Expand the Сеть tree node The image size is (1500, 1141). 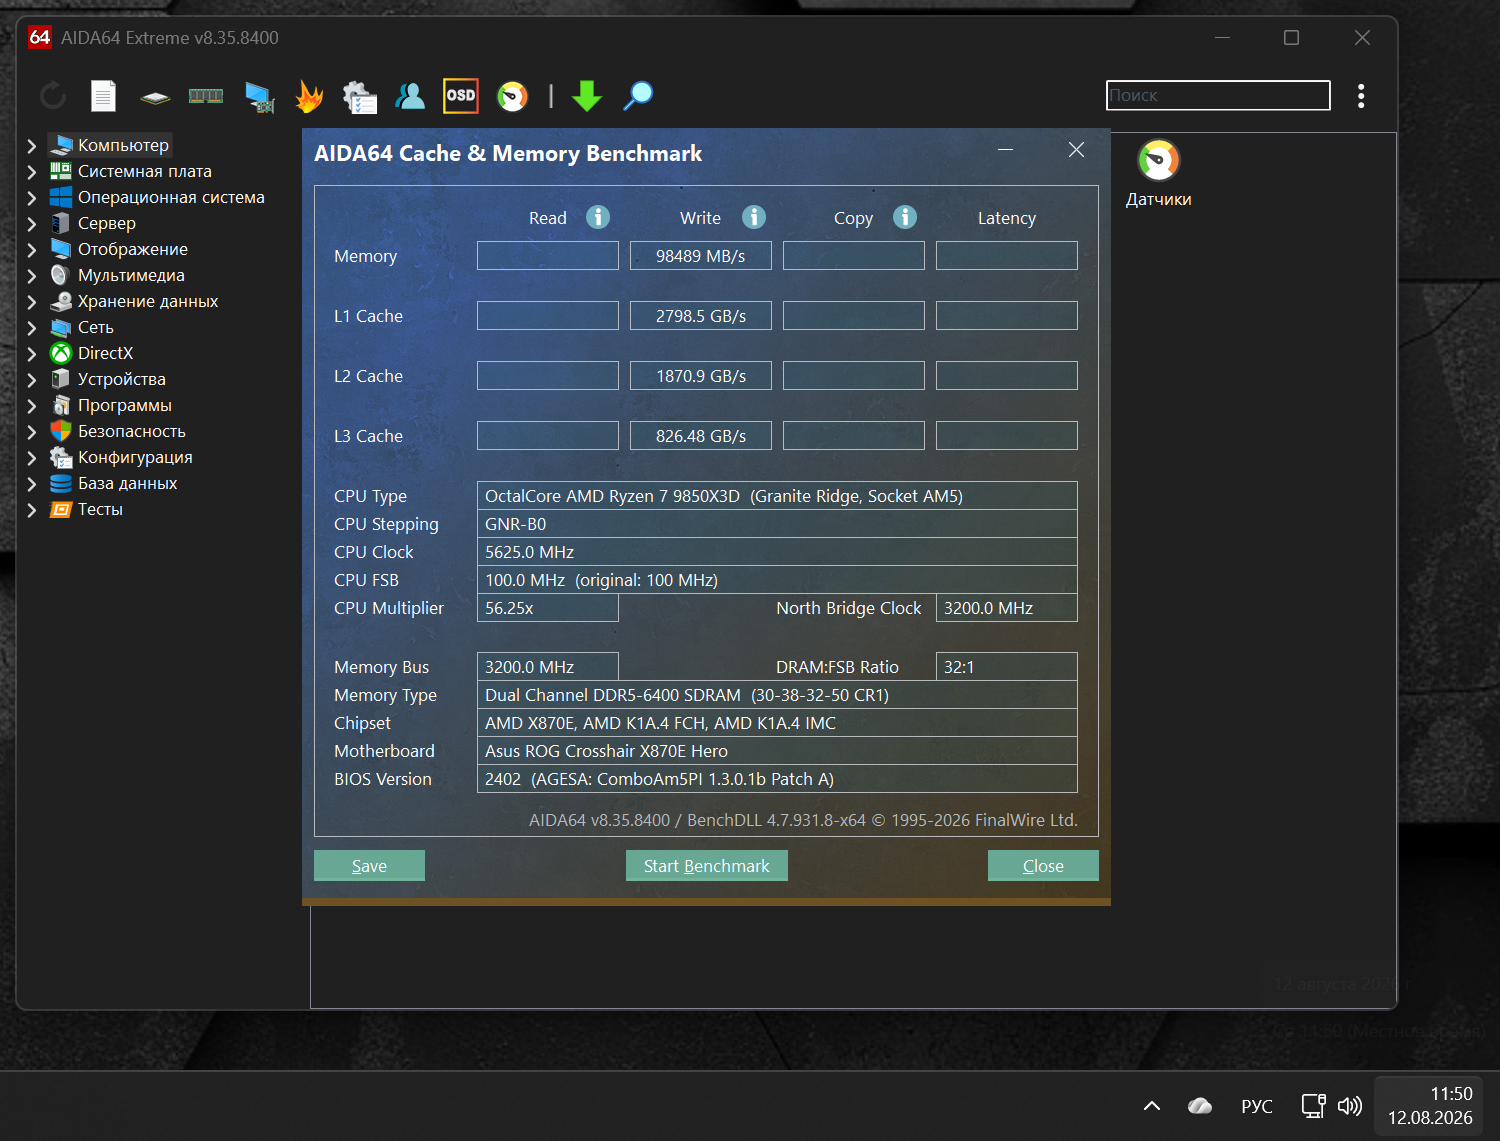32,327
